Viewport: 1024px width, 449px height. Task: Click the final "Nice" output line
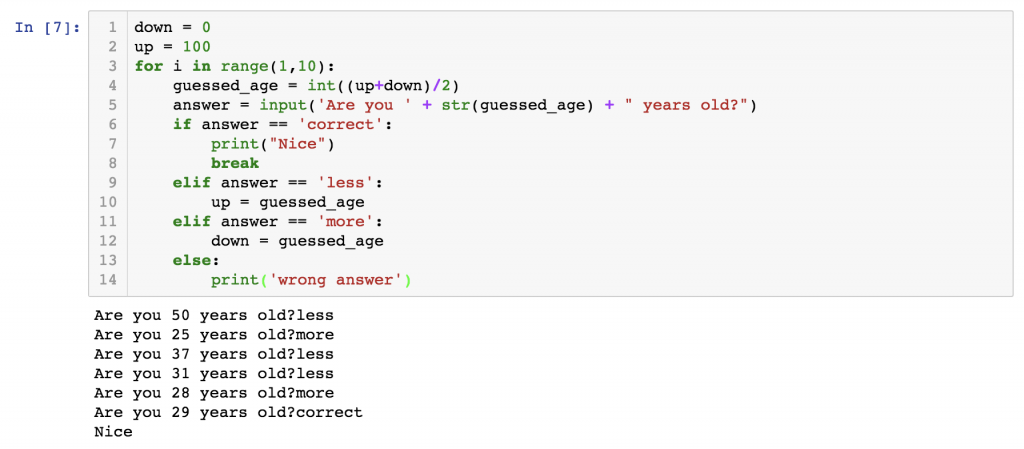coord(113,432)
